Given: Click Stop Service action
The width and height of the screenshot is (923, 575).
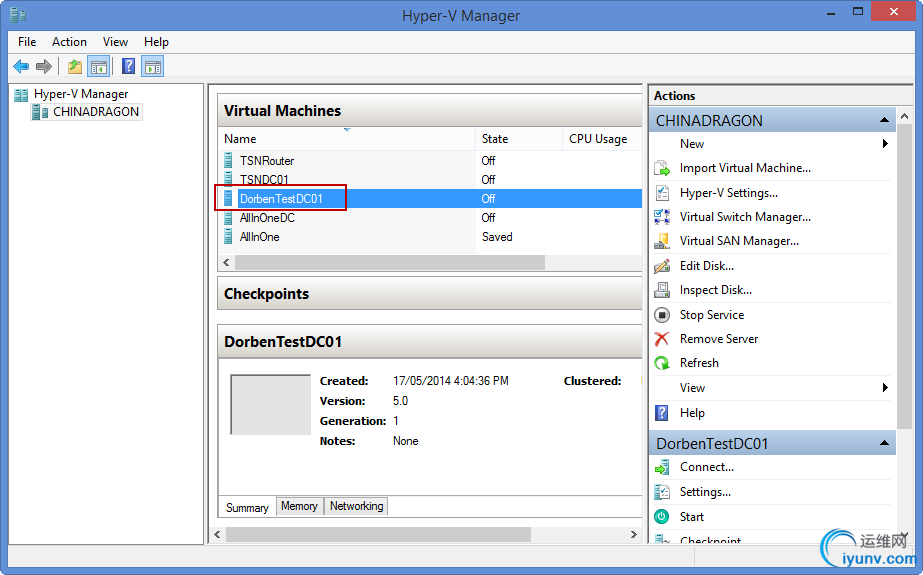Looking at the screenshot, I should [712, 315].
